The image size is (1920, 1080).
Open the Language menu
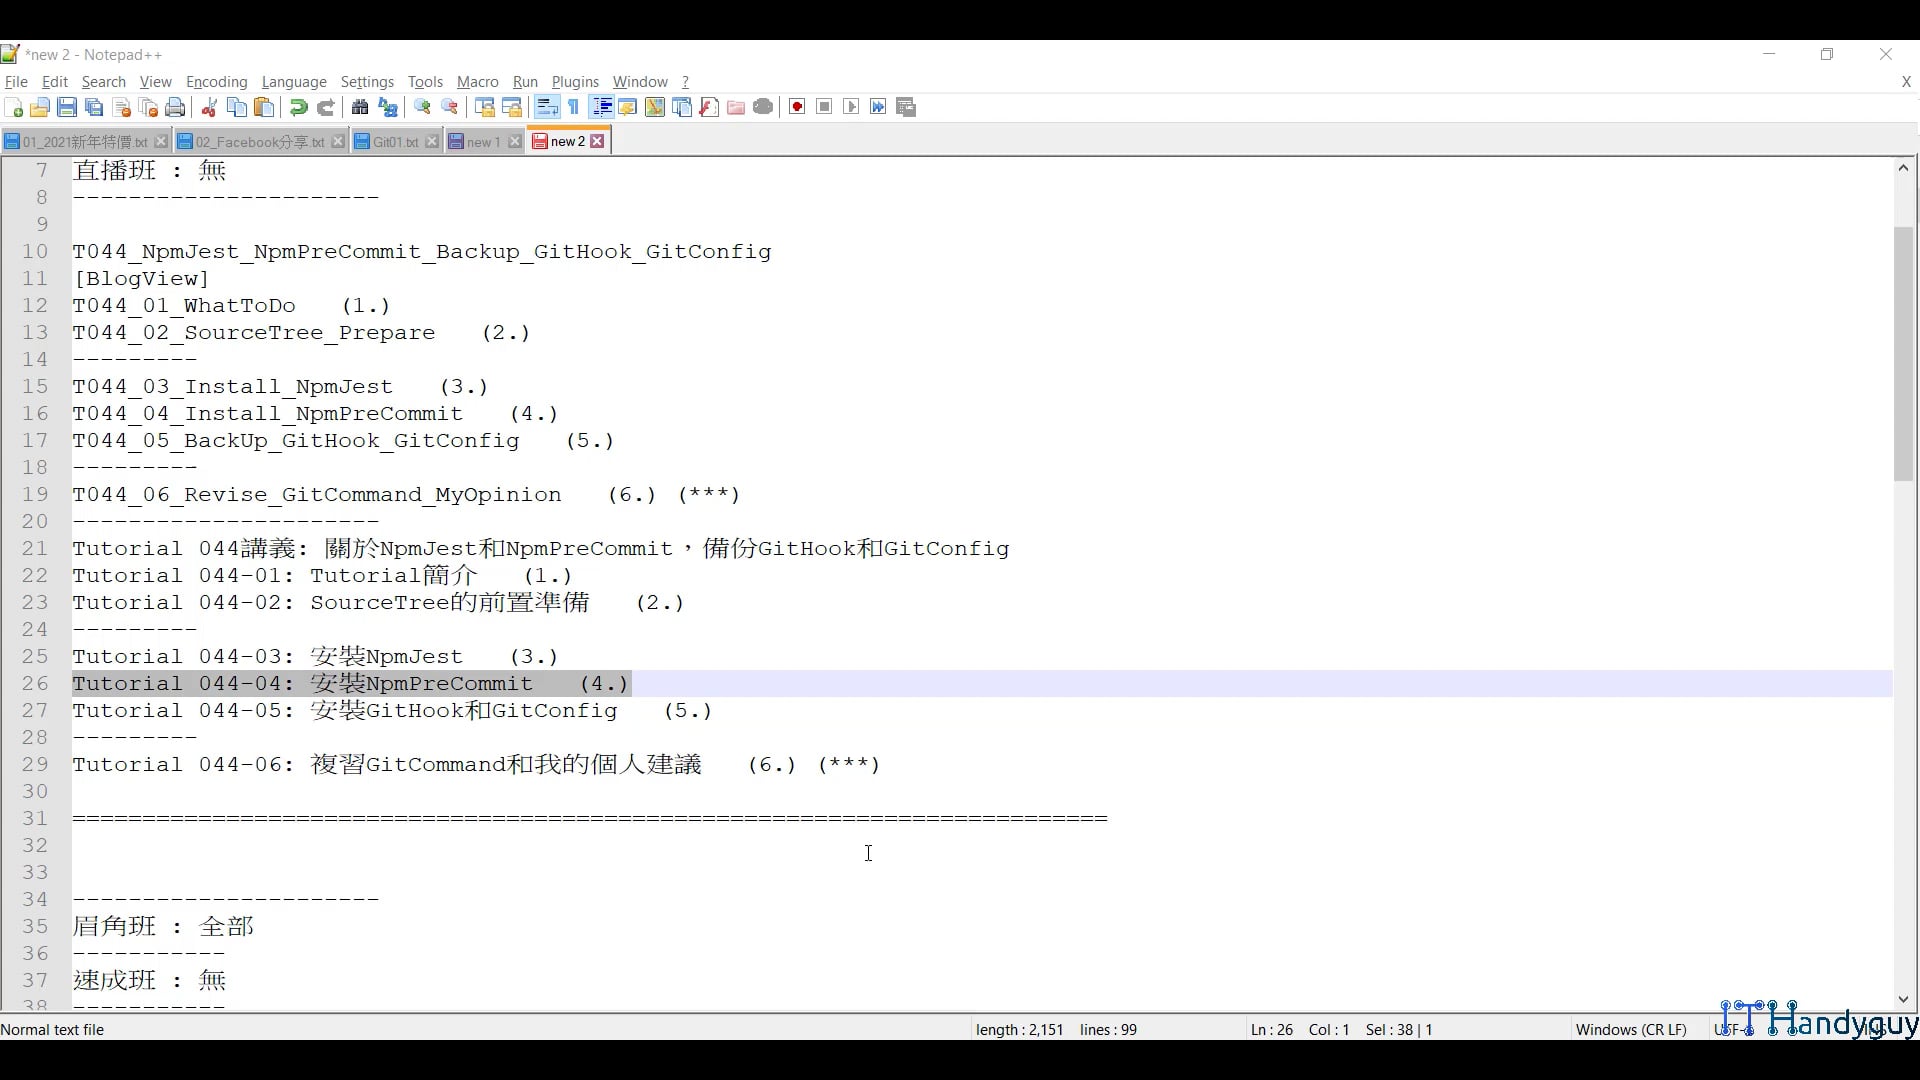pyautogui.click(x=294, y=82)
